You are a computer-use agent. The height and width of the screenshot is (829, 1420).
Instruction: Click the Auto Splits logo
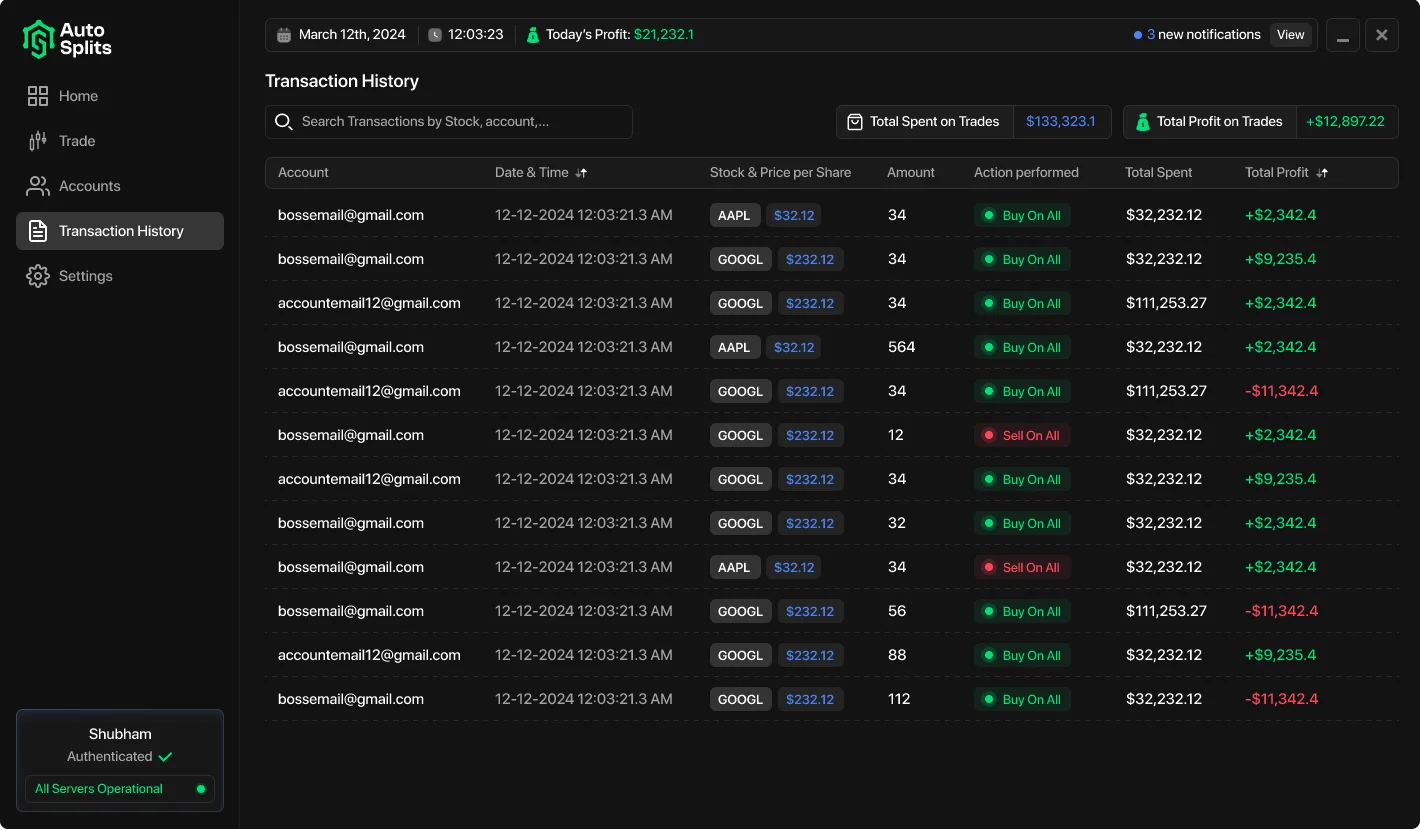[67, 39]
